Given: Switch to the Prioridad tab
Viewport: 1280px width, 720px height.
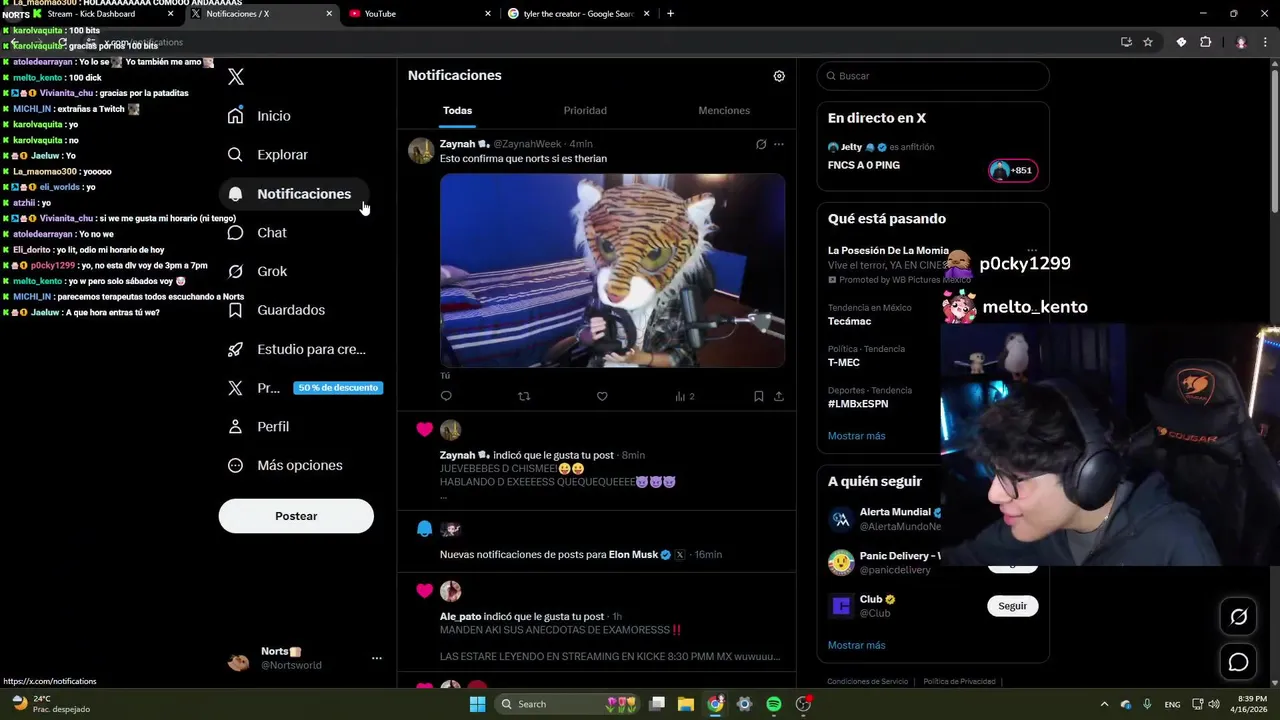Looking at the screenshot, I should point(585,111).
